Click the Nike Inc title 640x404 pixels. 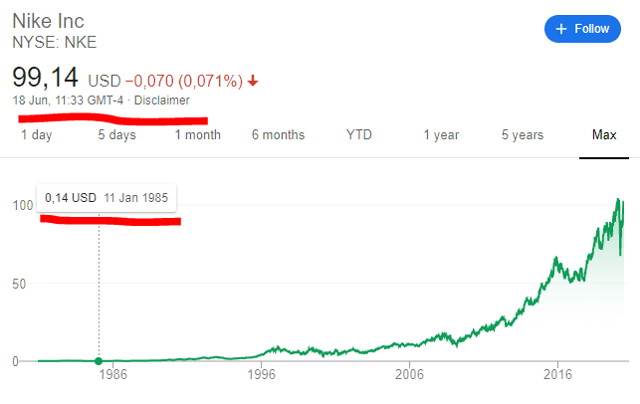coord(48,21)
